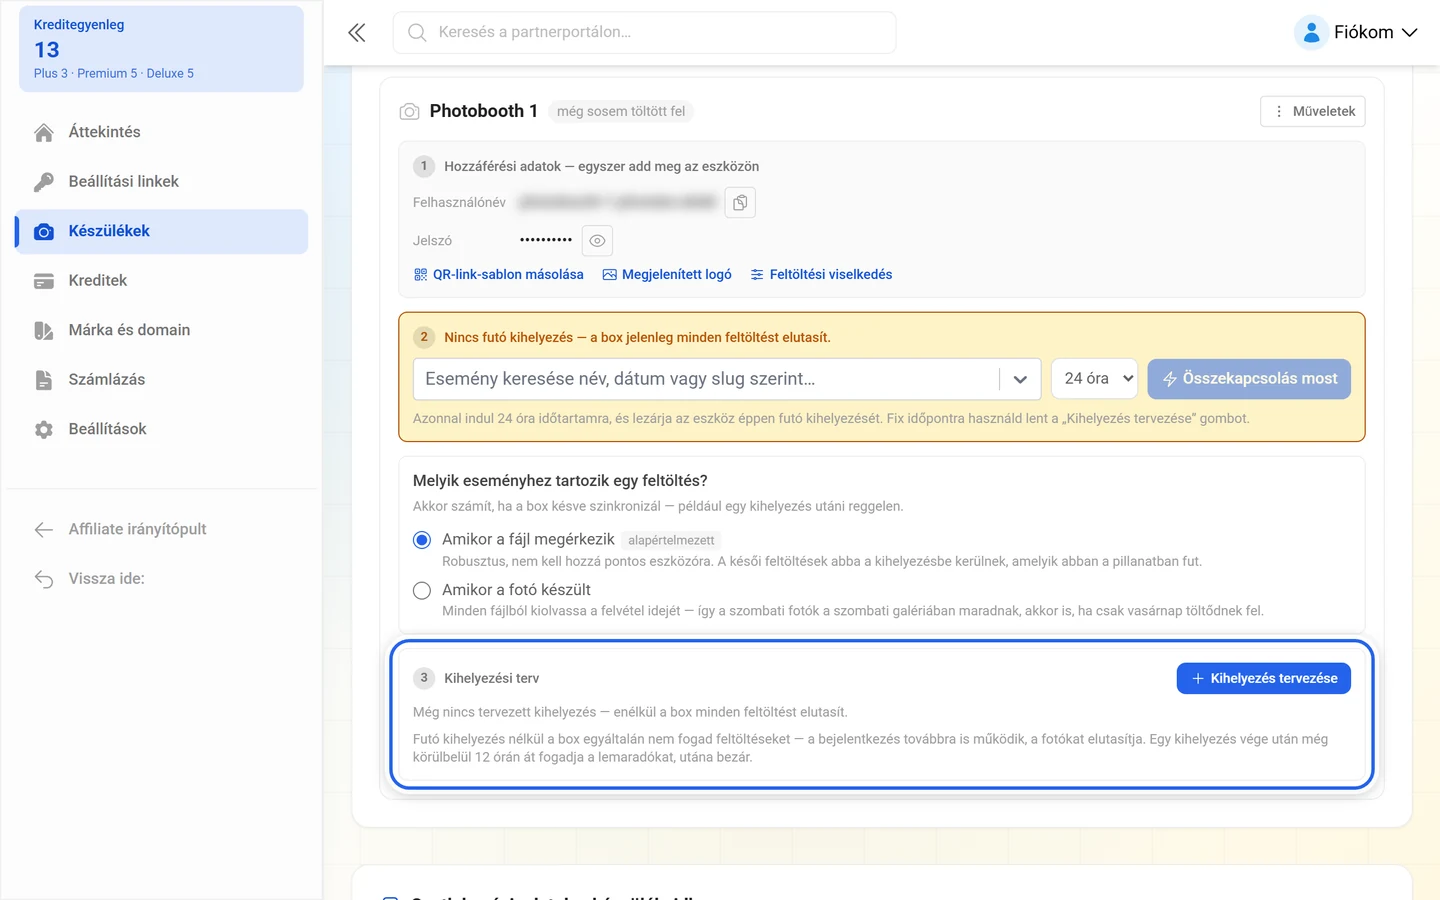Click the return arrow beside Vissza ide
Image resolution: width=1440 pixels, height=900 pixels.
(44, 579)
